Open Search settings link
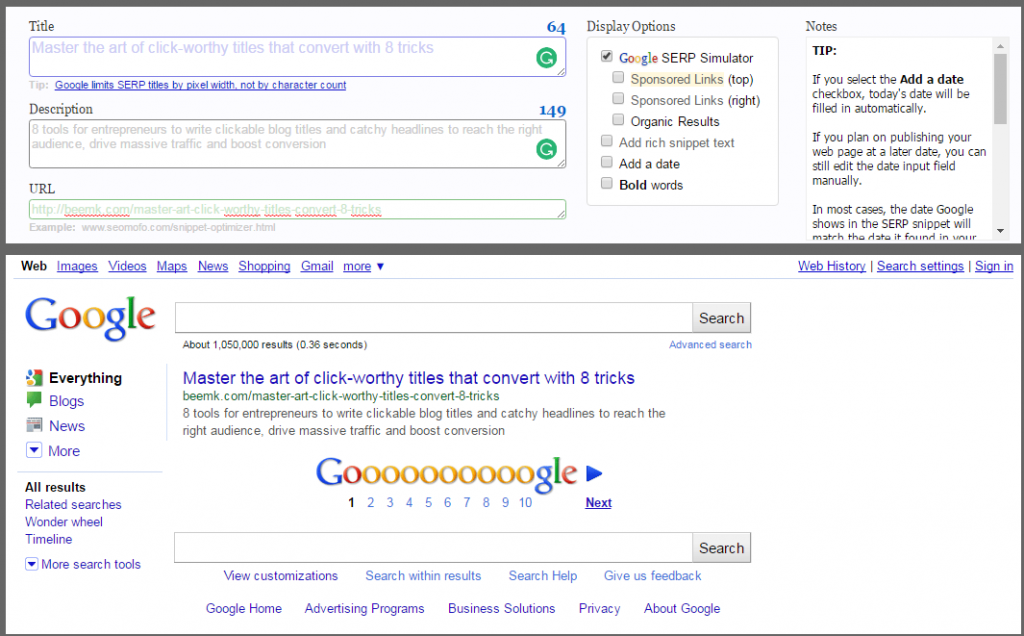This screenshot has height=636, width=1024. (x=920, y=266)
